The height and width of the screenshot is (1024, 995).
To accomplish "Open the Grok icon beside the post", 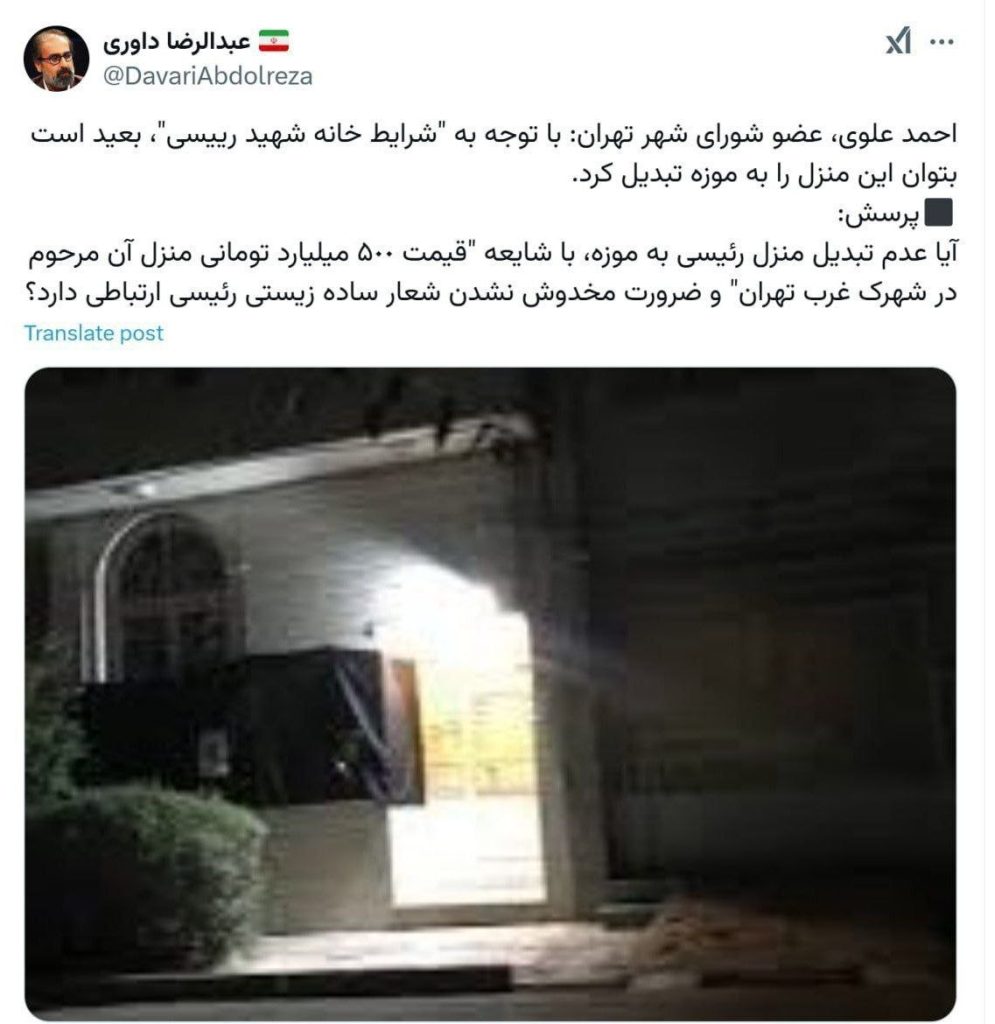I will pyautogui.click(x=898, y=42).
